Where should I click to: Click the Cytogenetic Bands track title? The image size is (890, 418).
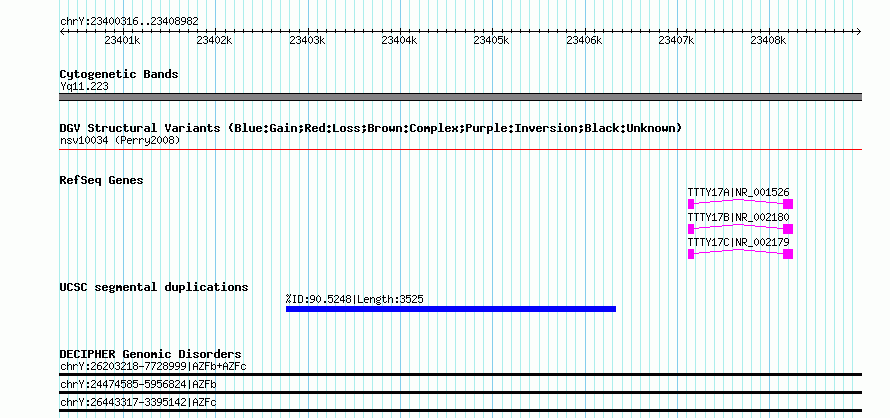tap(119, 74)
